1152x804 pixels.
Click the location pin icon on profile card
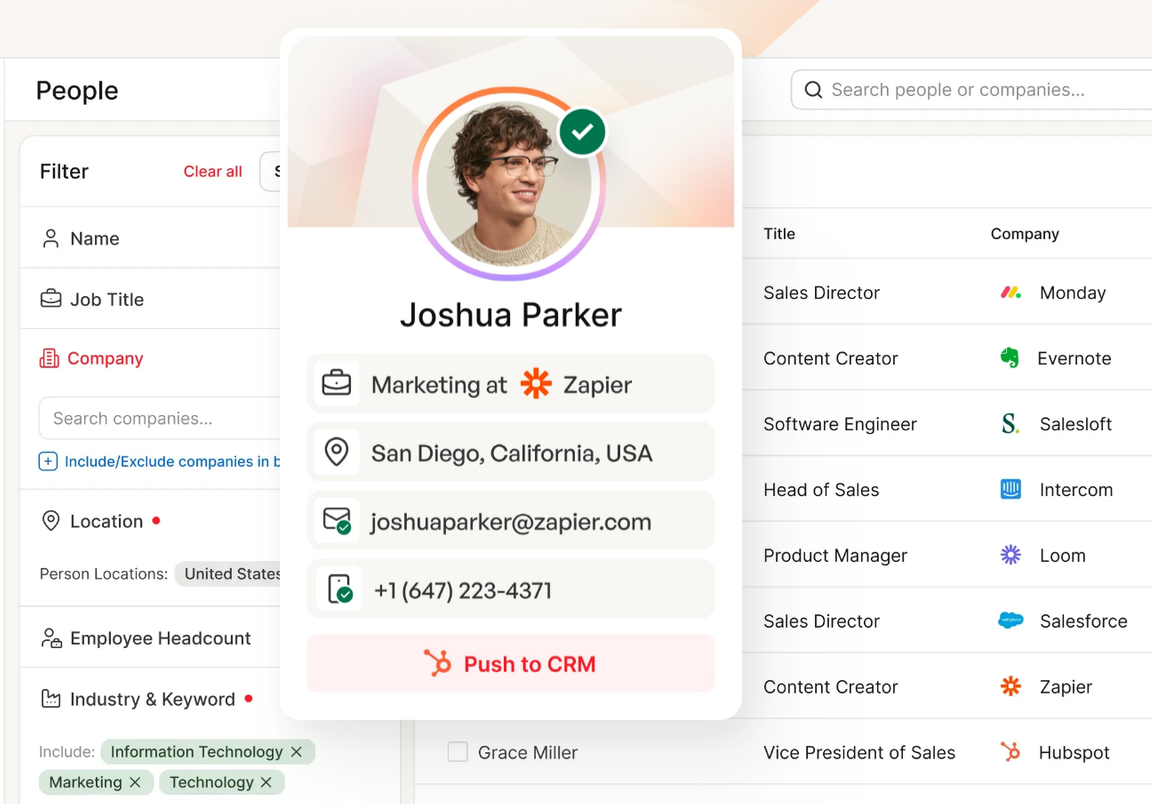(336, 452)
